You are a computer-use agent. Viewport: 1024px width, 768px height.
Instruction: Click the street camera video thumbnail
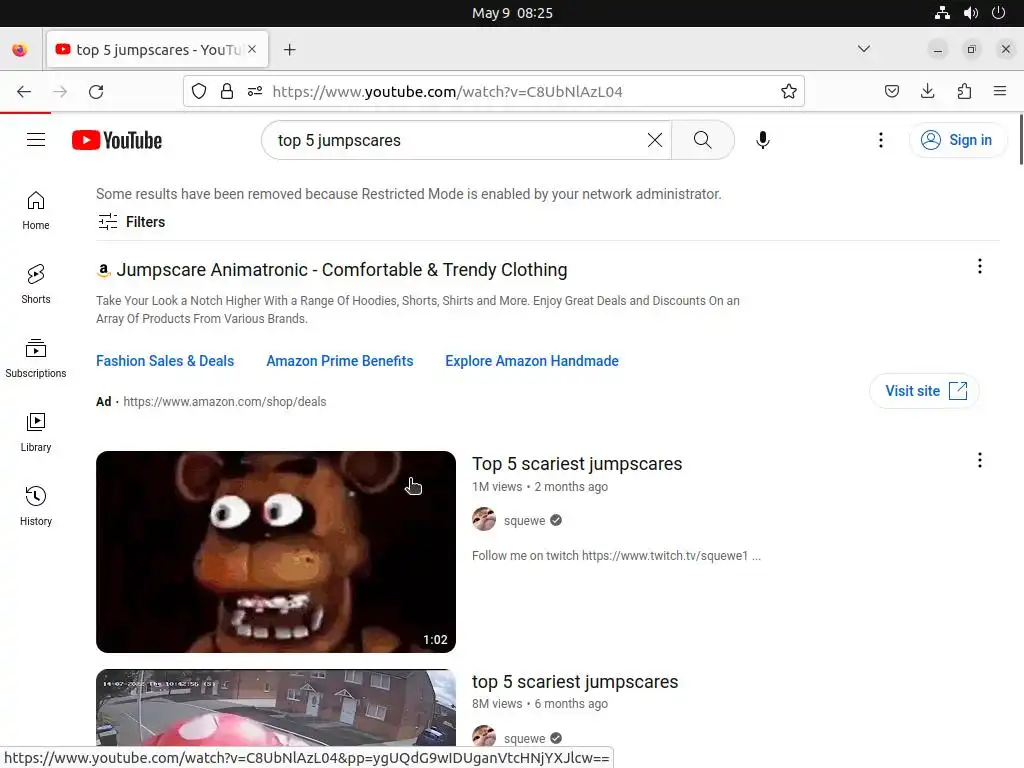pos(276,708)
